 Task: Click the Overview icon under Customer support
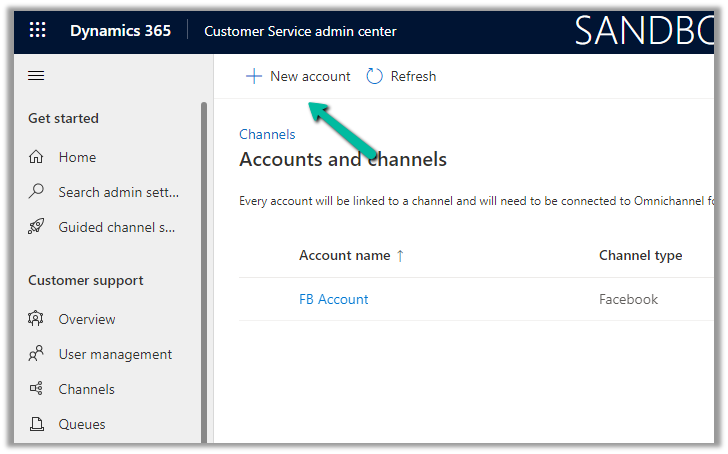(x=37, y=319)
